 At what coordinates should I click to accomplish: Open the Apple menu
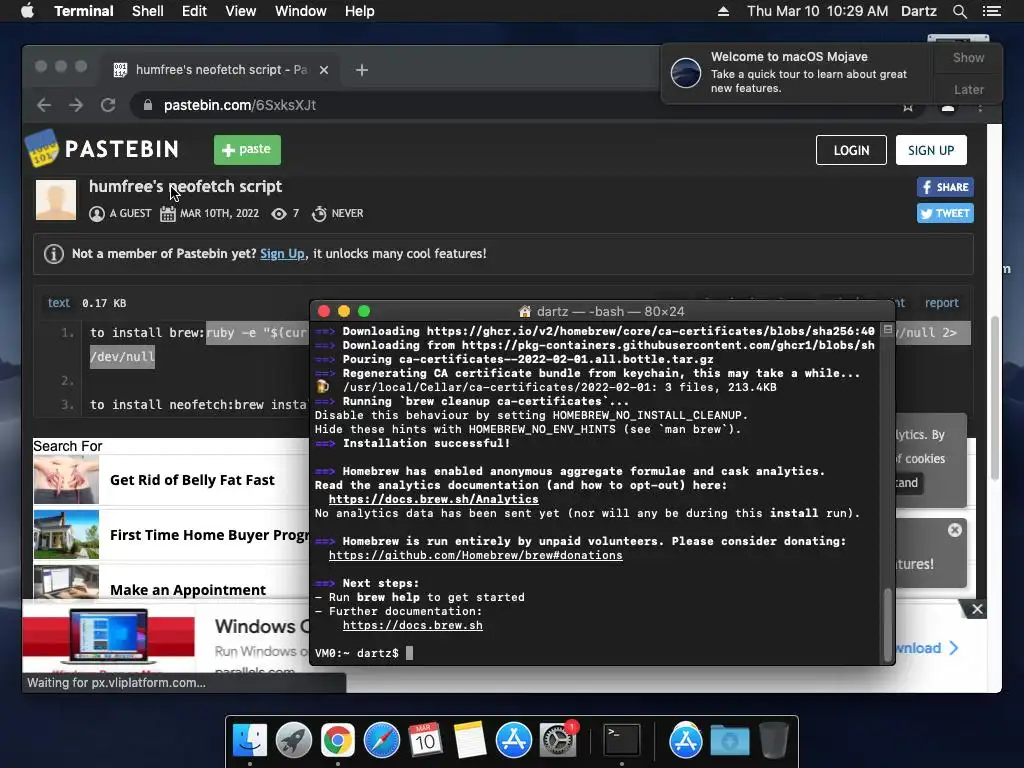click(27, 11)
